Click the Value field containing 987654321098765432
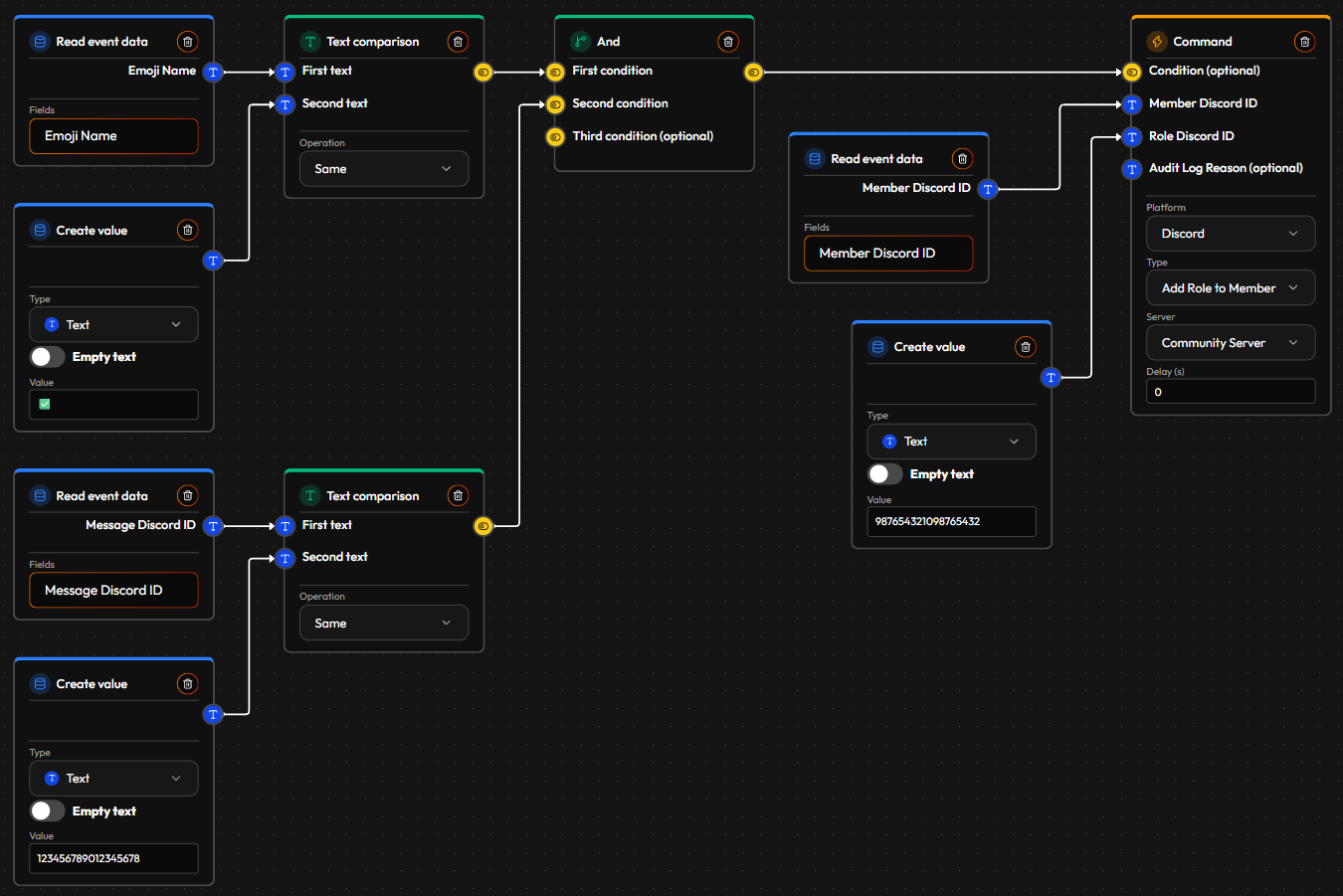Image resolution: width=1343 pixels, height=896 pixels. tap(952, 522)
